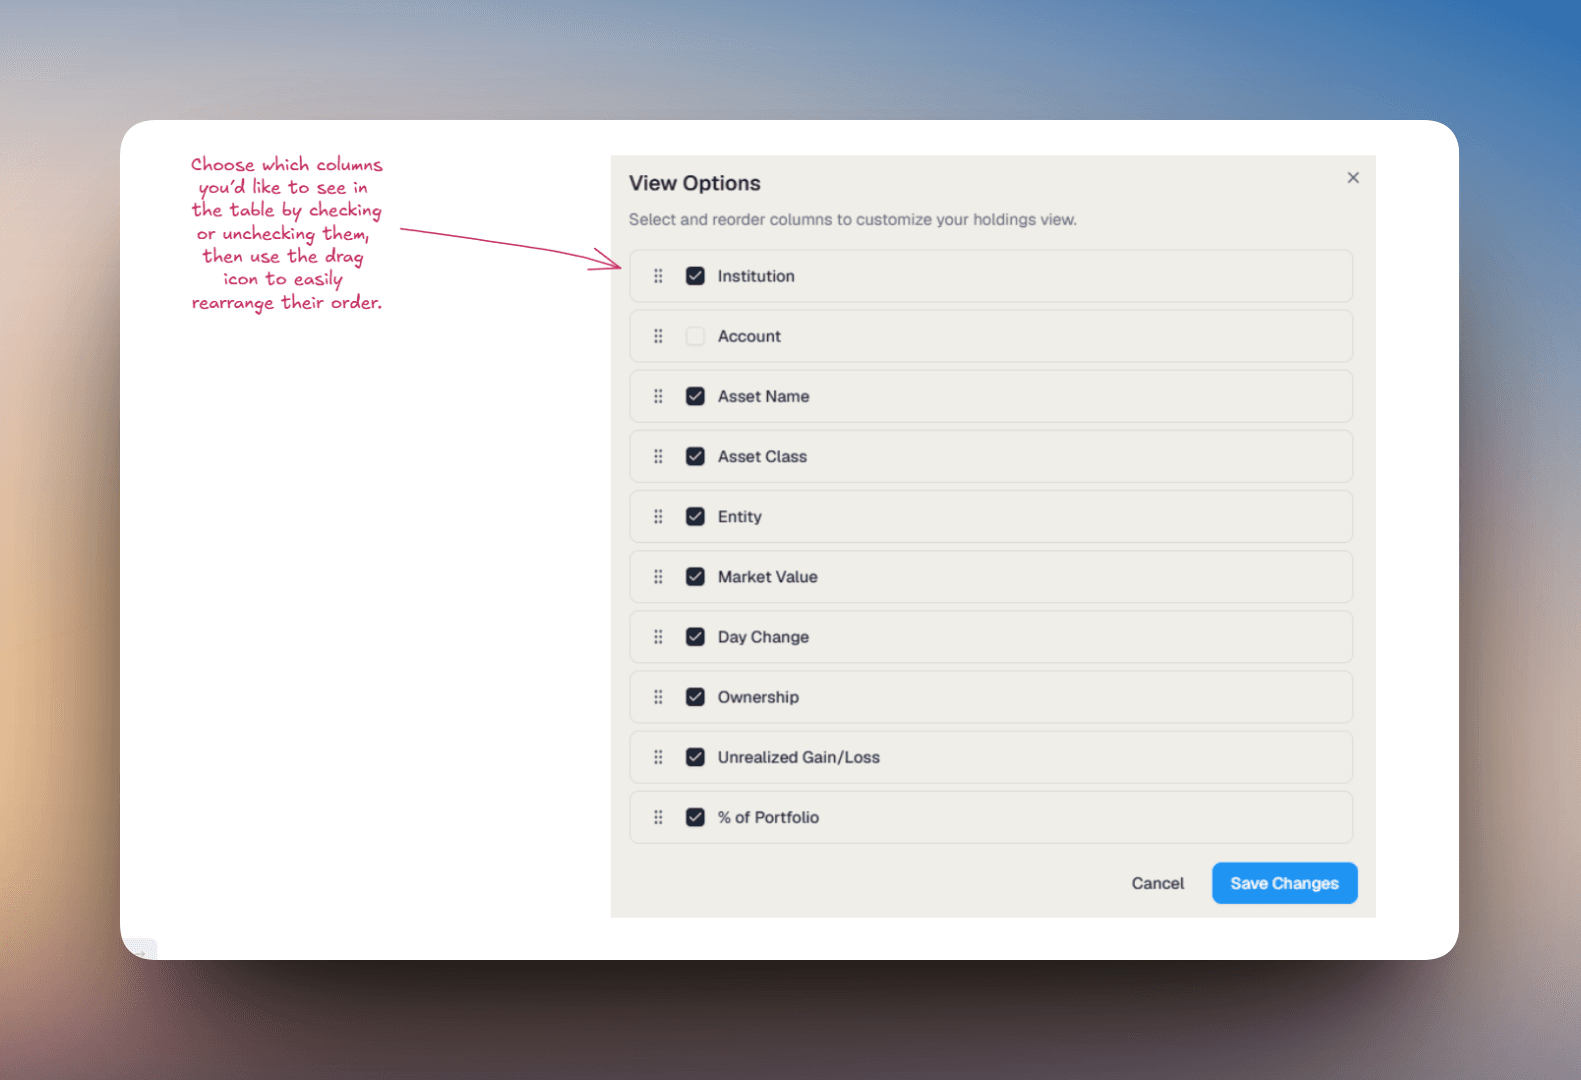Click drag handle for Ownership row

point(658,697)
